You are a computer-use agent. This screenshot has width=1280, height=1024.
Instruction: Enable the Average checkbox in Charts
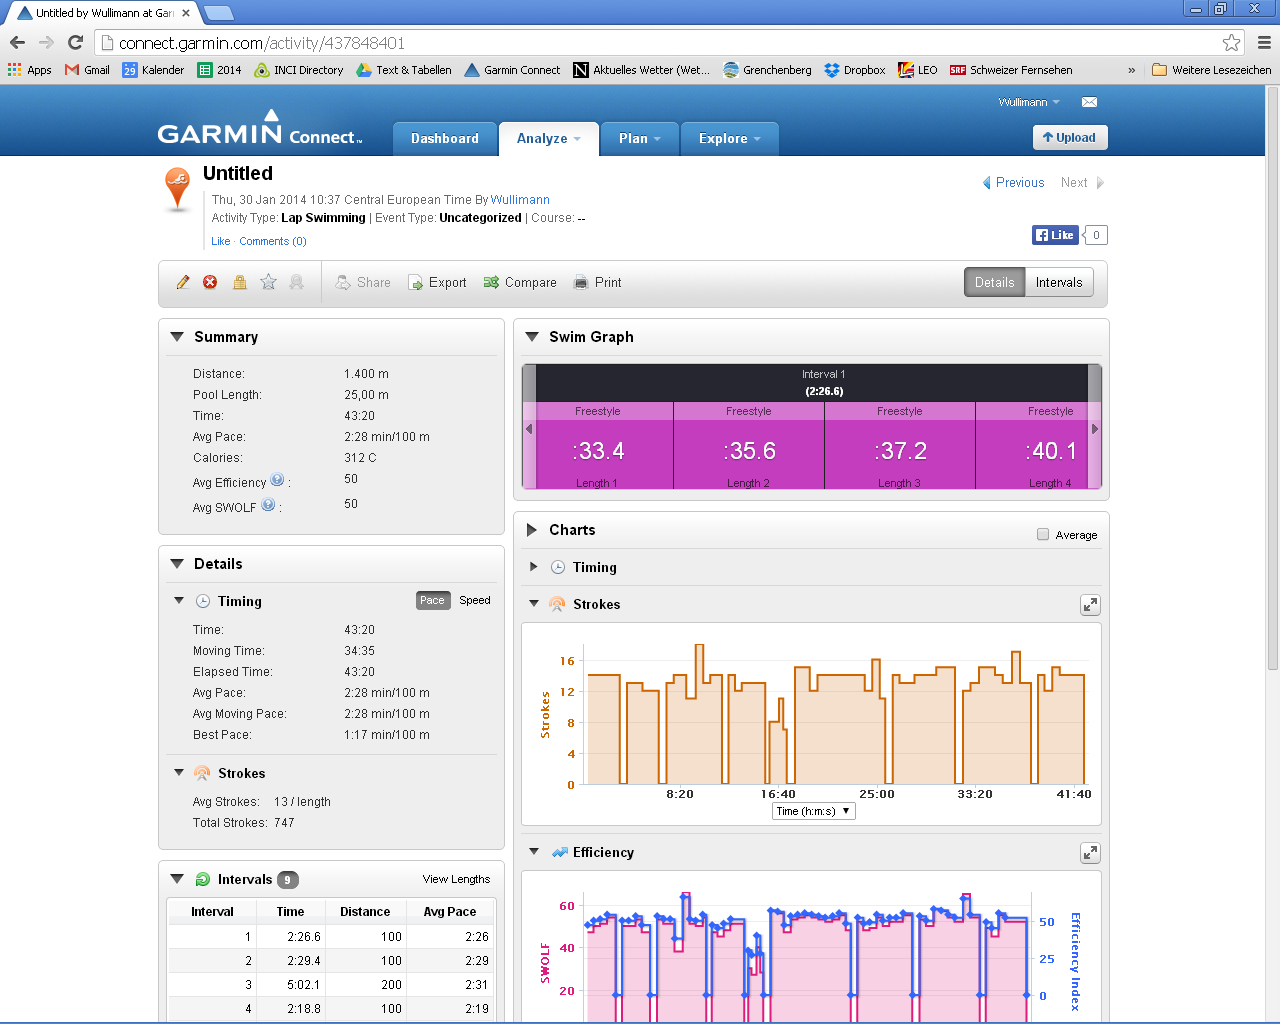1043,535
